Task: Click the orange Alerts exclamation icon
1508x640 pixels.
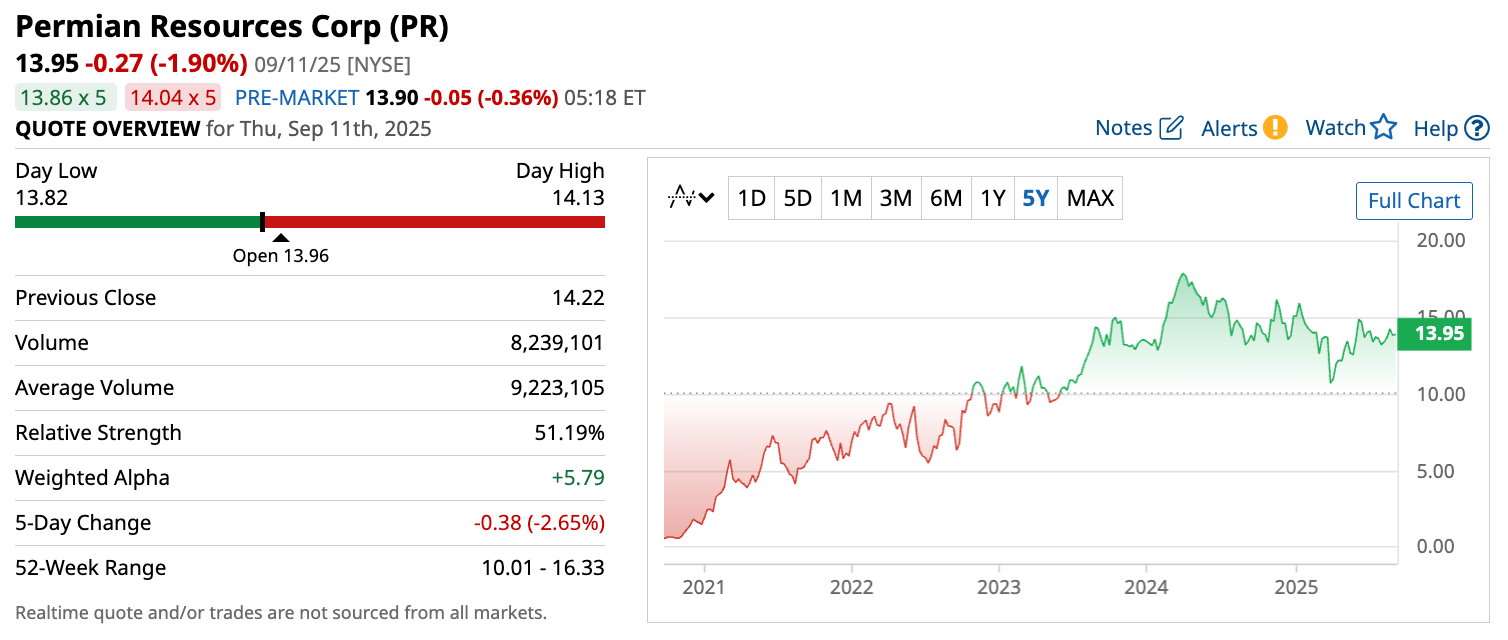Action: pos(1275,128)
